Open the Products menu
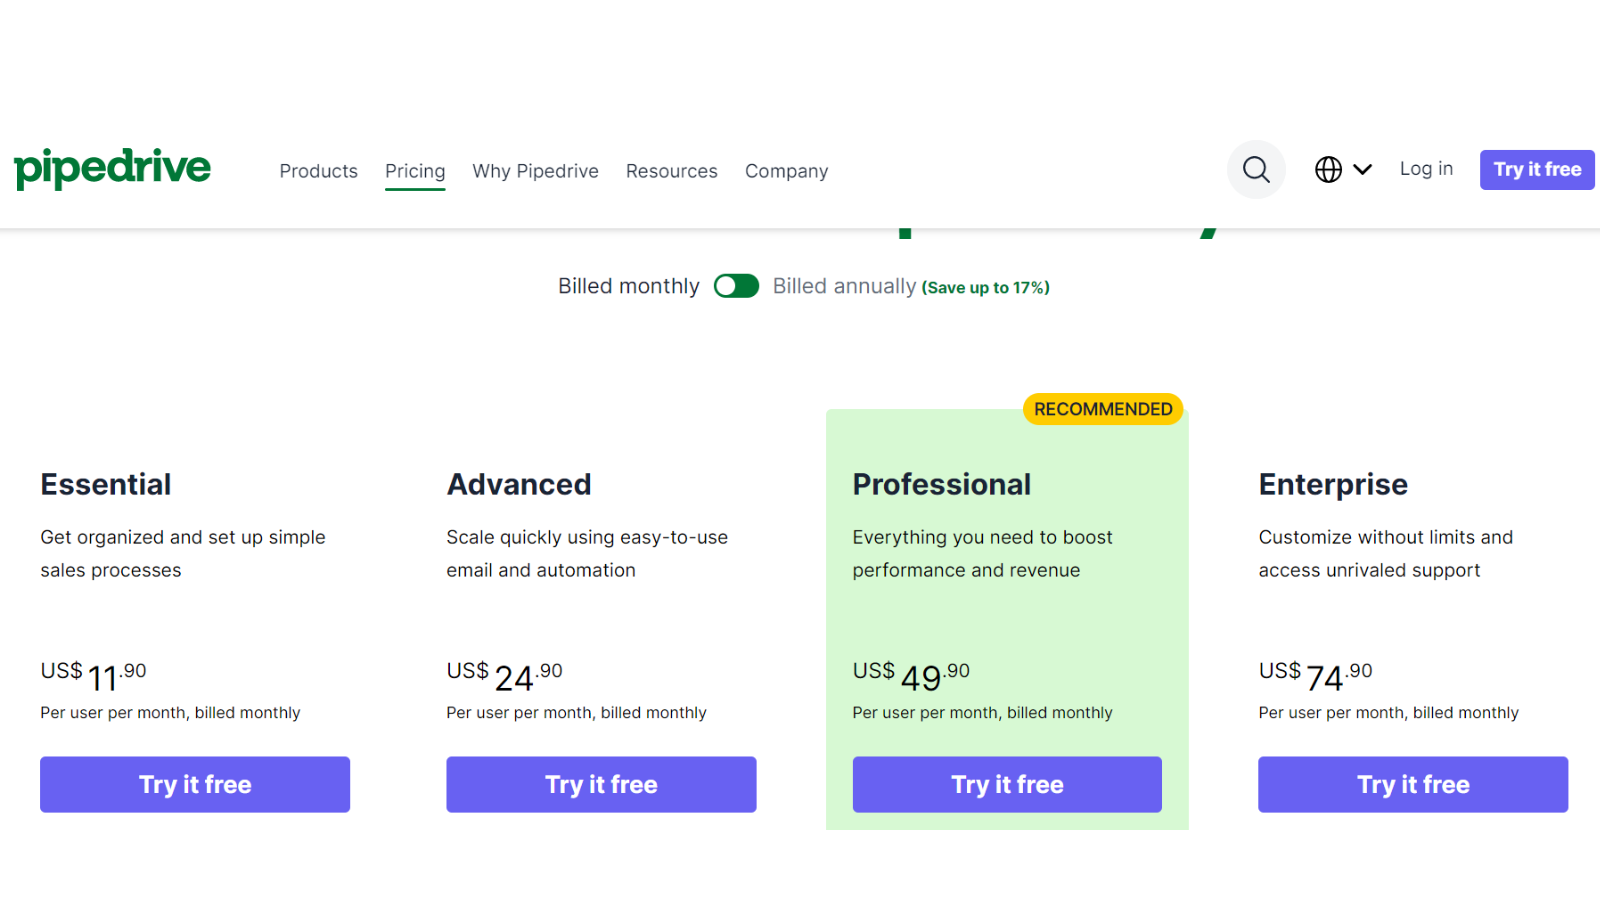This screenshot has width=1600, height=900. coord(318,171)
